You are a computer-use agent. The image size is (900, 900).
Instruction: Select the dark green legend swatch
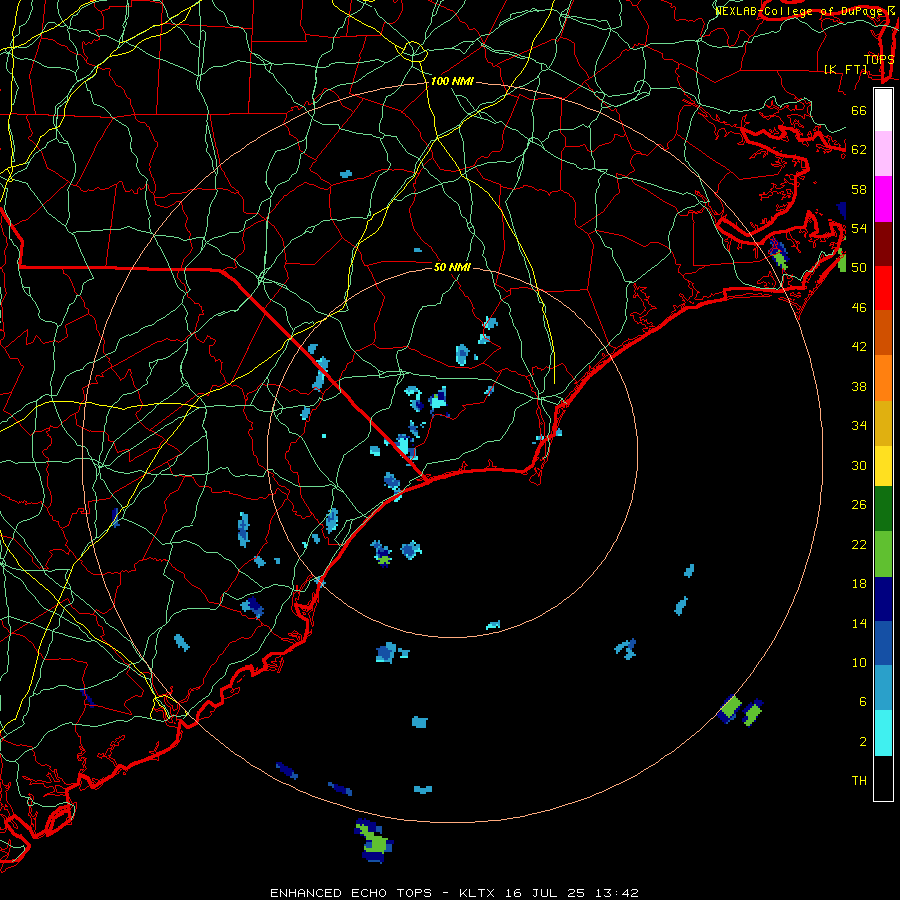[883, 509]
